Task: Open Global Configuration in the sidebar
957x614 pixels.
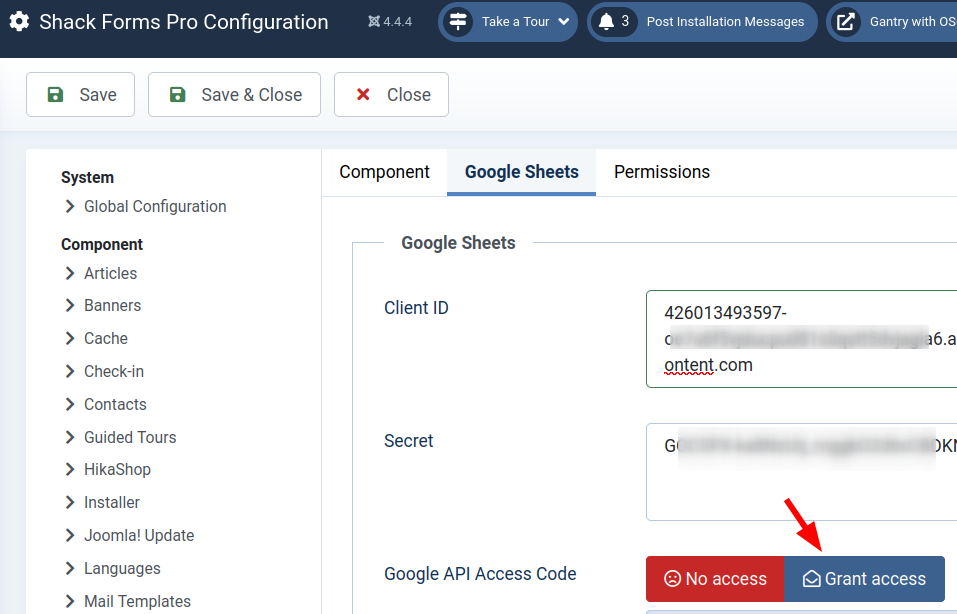Action: (x=155, y=206)
